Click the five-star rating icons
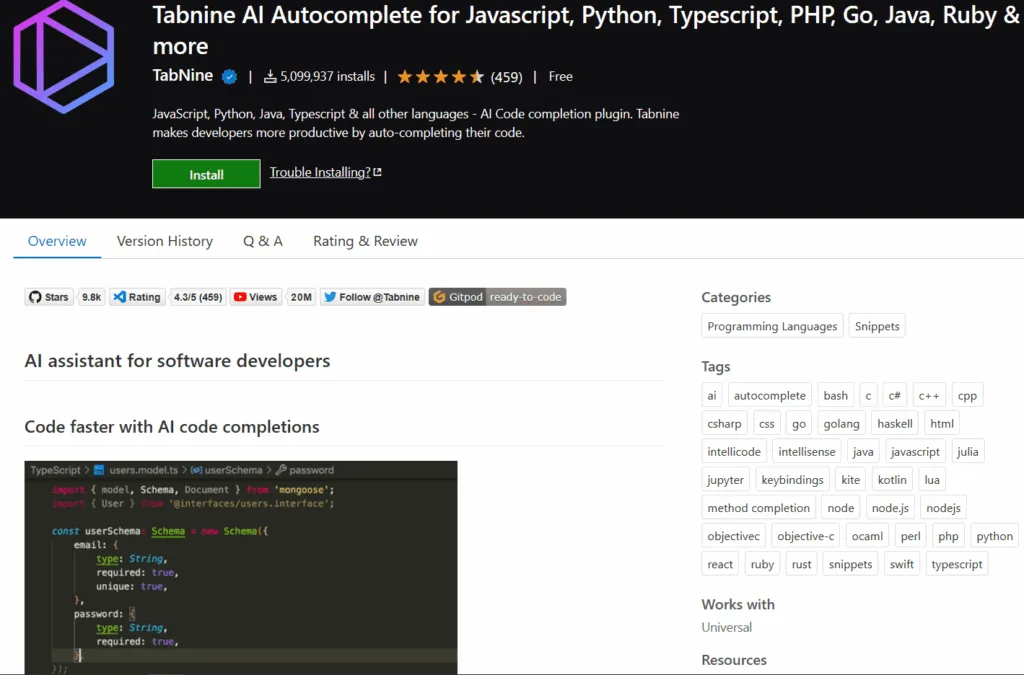1024x675 pixels. (x=440, y=77)
